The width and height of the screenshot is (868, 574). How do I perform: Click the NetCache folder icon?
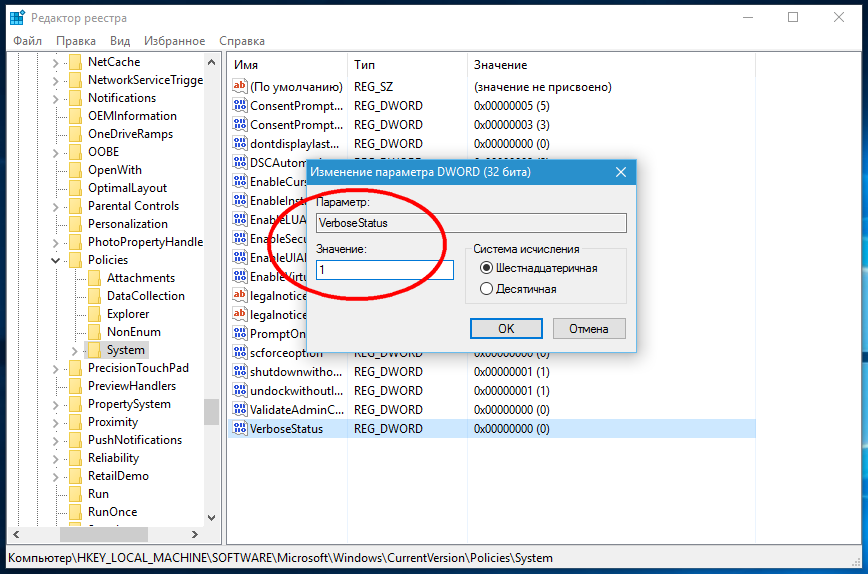point(76,62)
